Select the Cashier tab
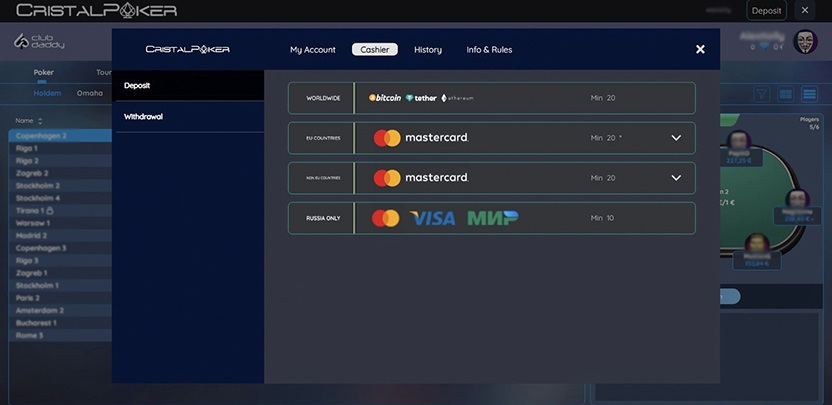Screen dimensions: 832x405 coord(375,49)
